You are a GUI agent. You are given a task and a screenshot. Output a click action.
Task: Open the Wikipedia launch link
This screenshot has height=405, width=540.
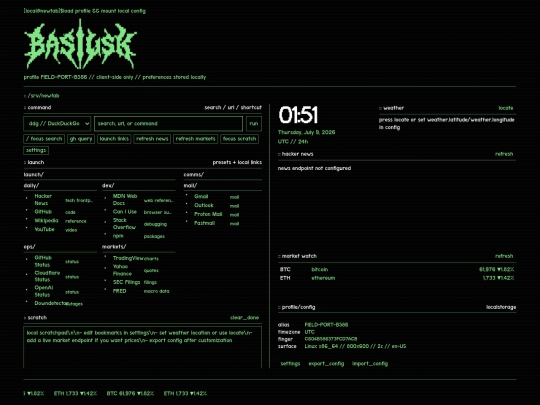point(46,220)
